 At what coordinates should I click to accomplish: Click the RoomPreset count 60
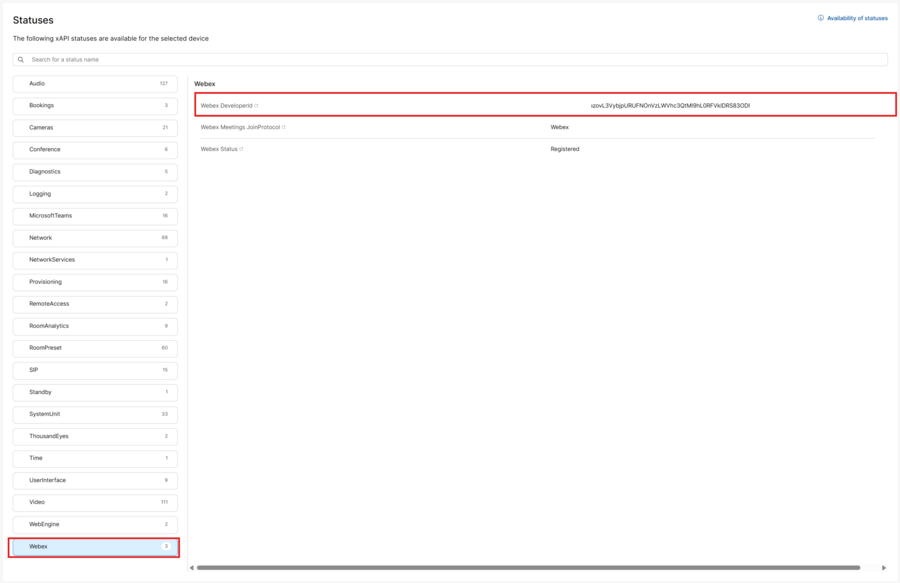[165, 348]
